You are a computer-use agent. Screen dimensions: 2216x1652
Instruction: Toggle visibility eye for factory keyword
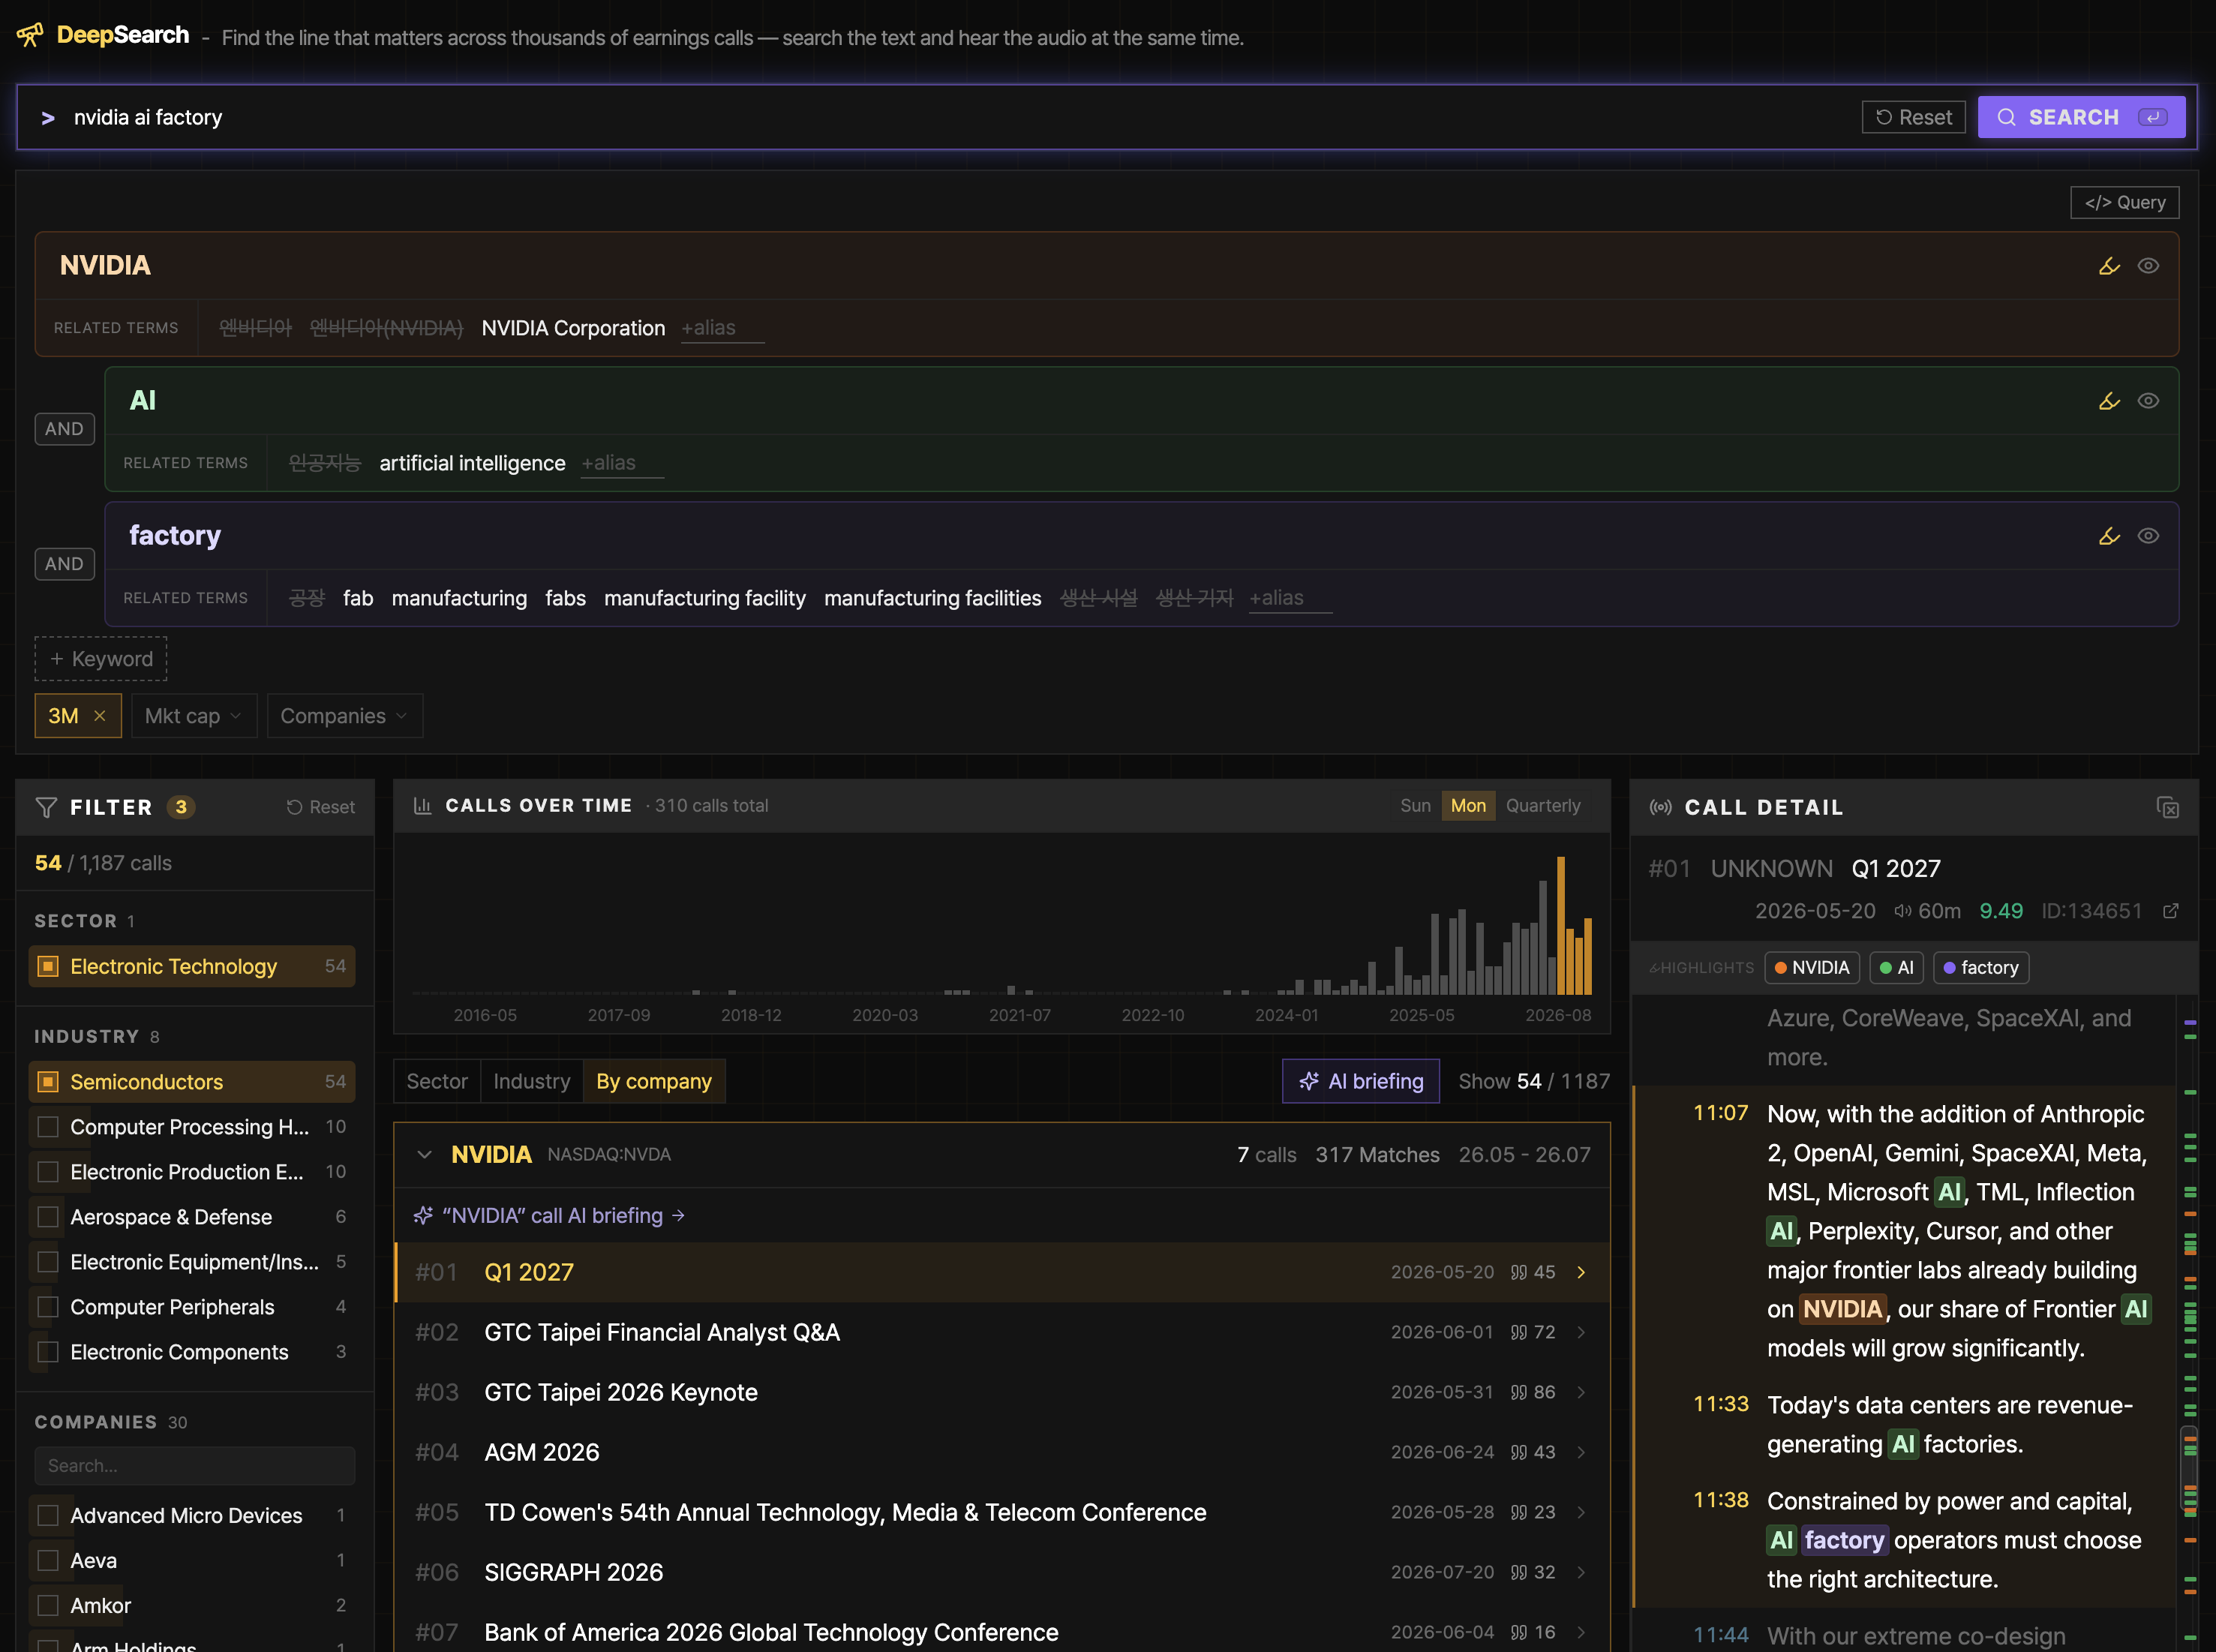click(2148, 536)
